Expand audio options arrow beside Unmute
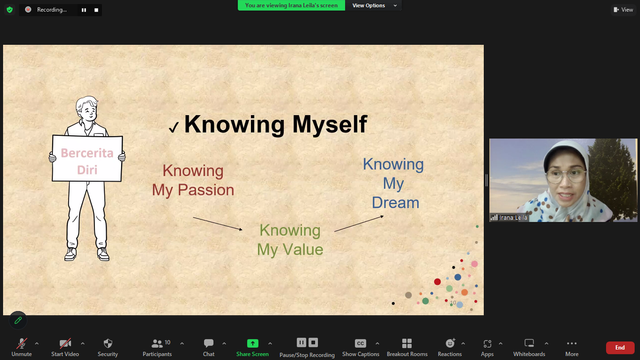Image resolution: width=640 pixels, height=360 pixels. coord(37,343)
